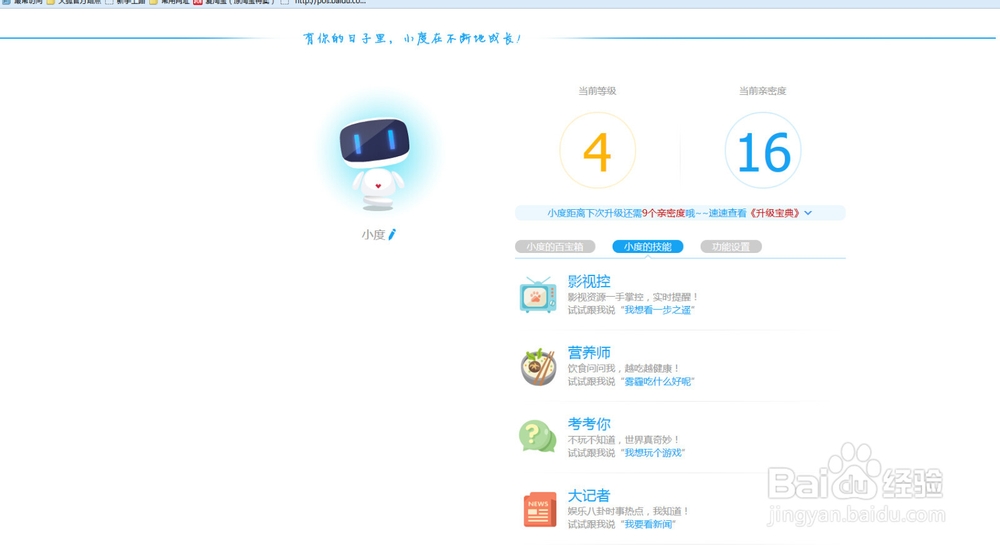1000x549 pixels.
Task: Click the 当前亲密度 label
Action: (x=762, y=91)
